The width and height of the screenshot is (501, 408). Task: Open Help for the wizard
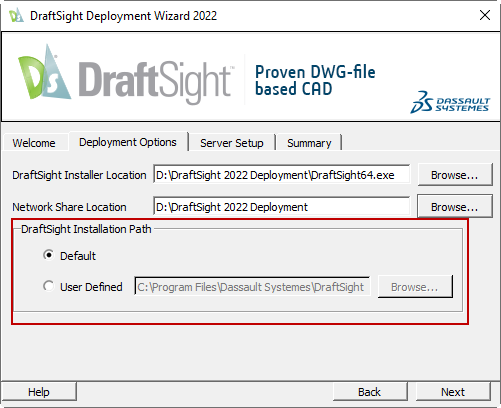(39, 392)
